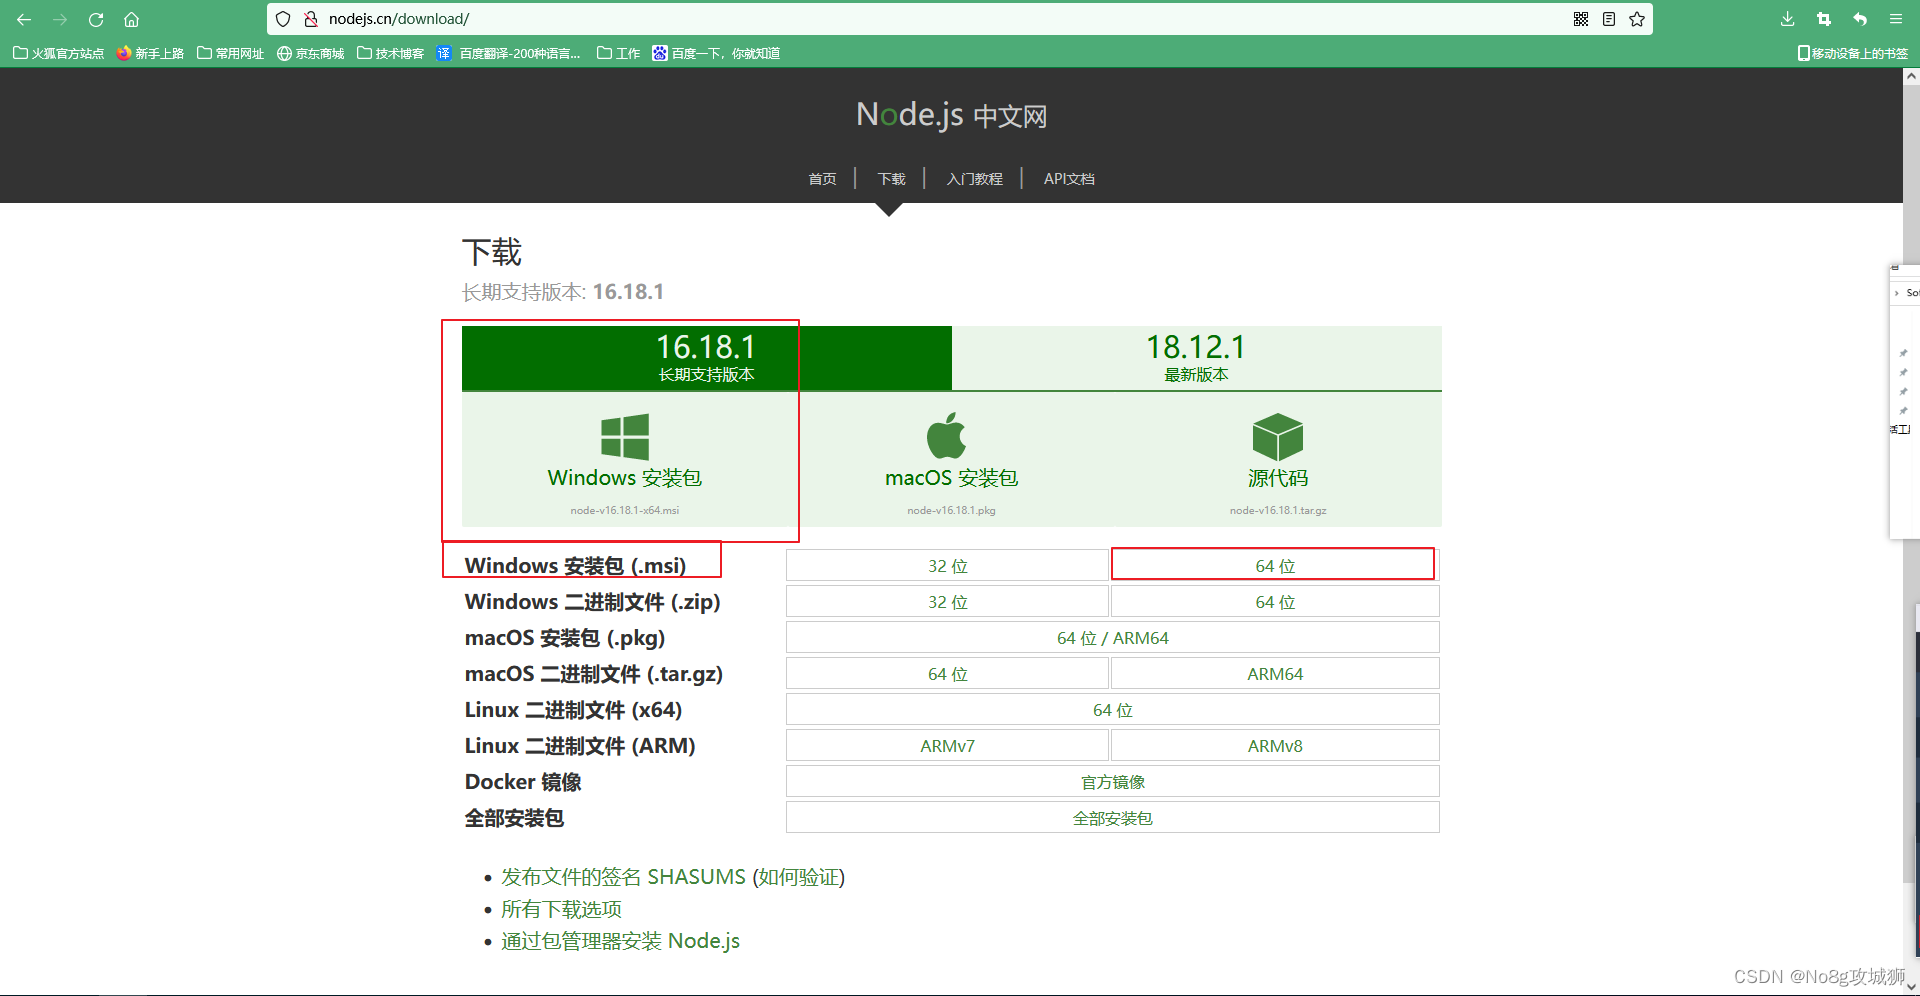This screenshot has height=996, width=1920.
Task: Reload the download page
Action: (95, 19)
